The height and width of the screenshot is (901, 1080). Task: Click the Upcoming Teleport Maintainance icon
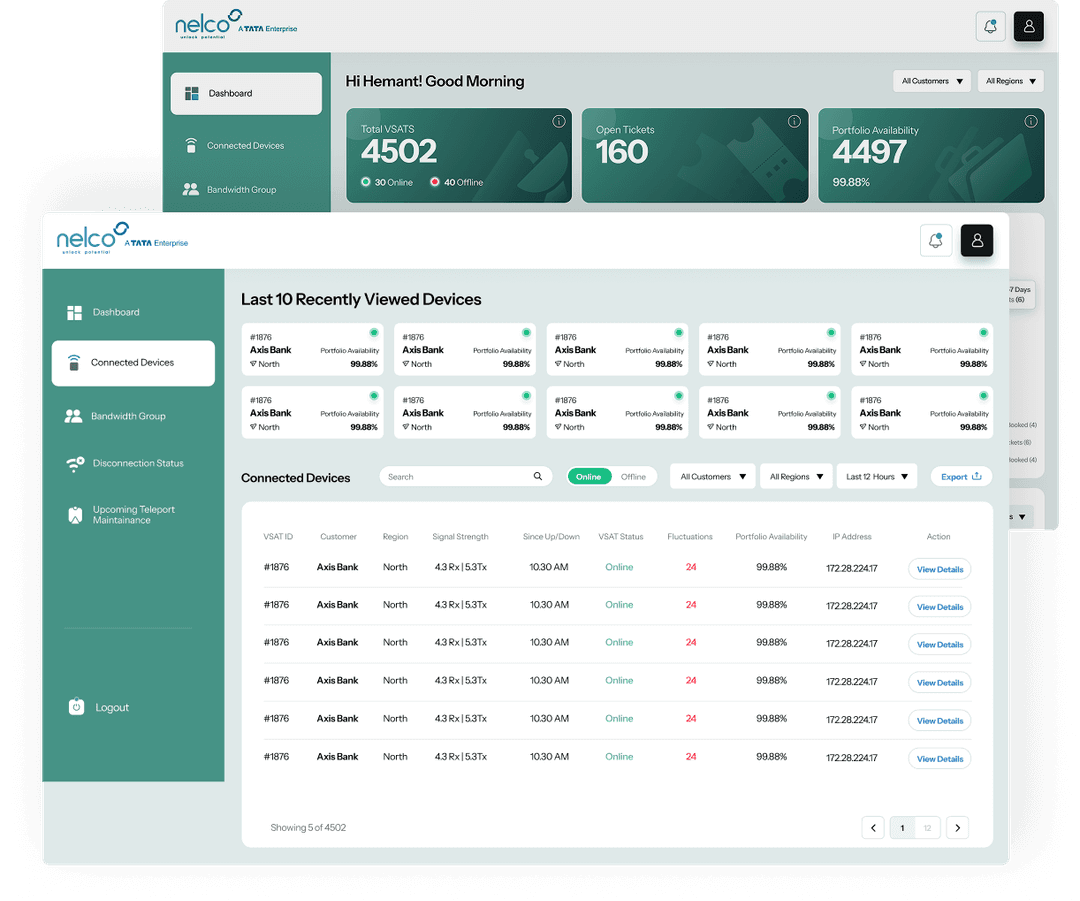[x=75, y=515]
